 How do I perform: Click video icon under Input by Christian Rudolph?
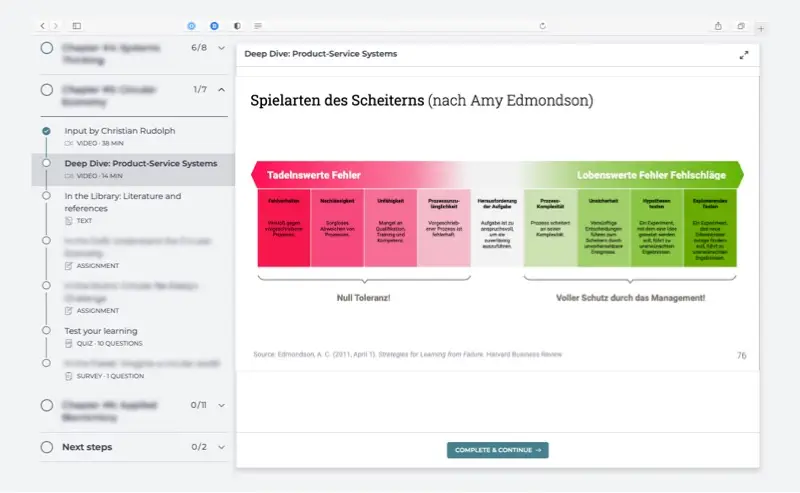[x=69, y=143]
